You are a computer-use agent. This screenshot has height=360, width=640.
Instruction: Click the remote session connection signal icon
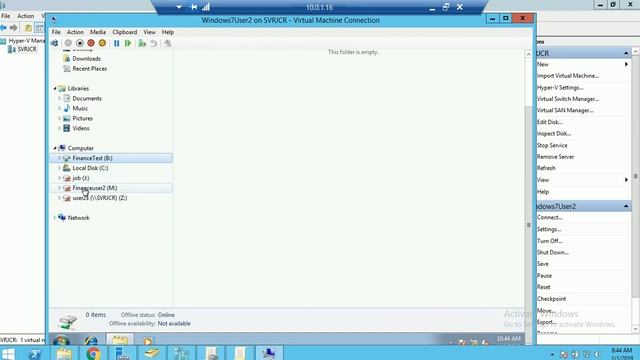206,7
